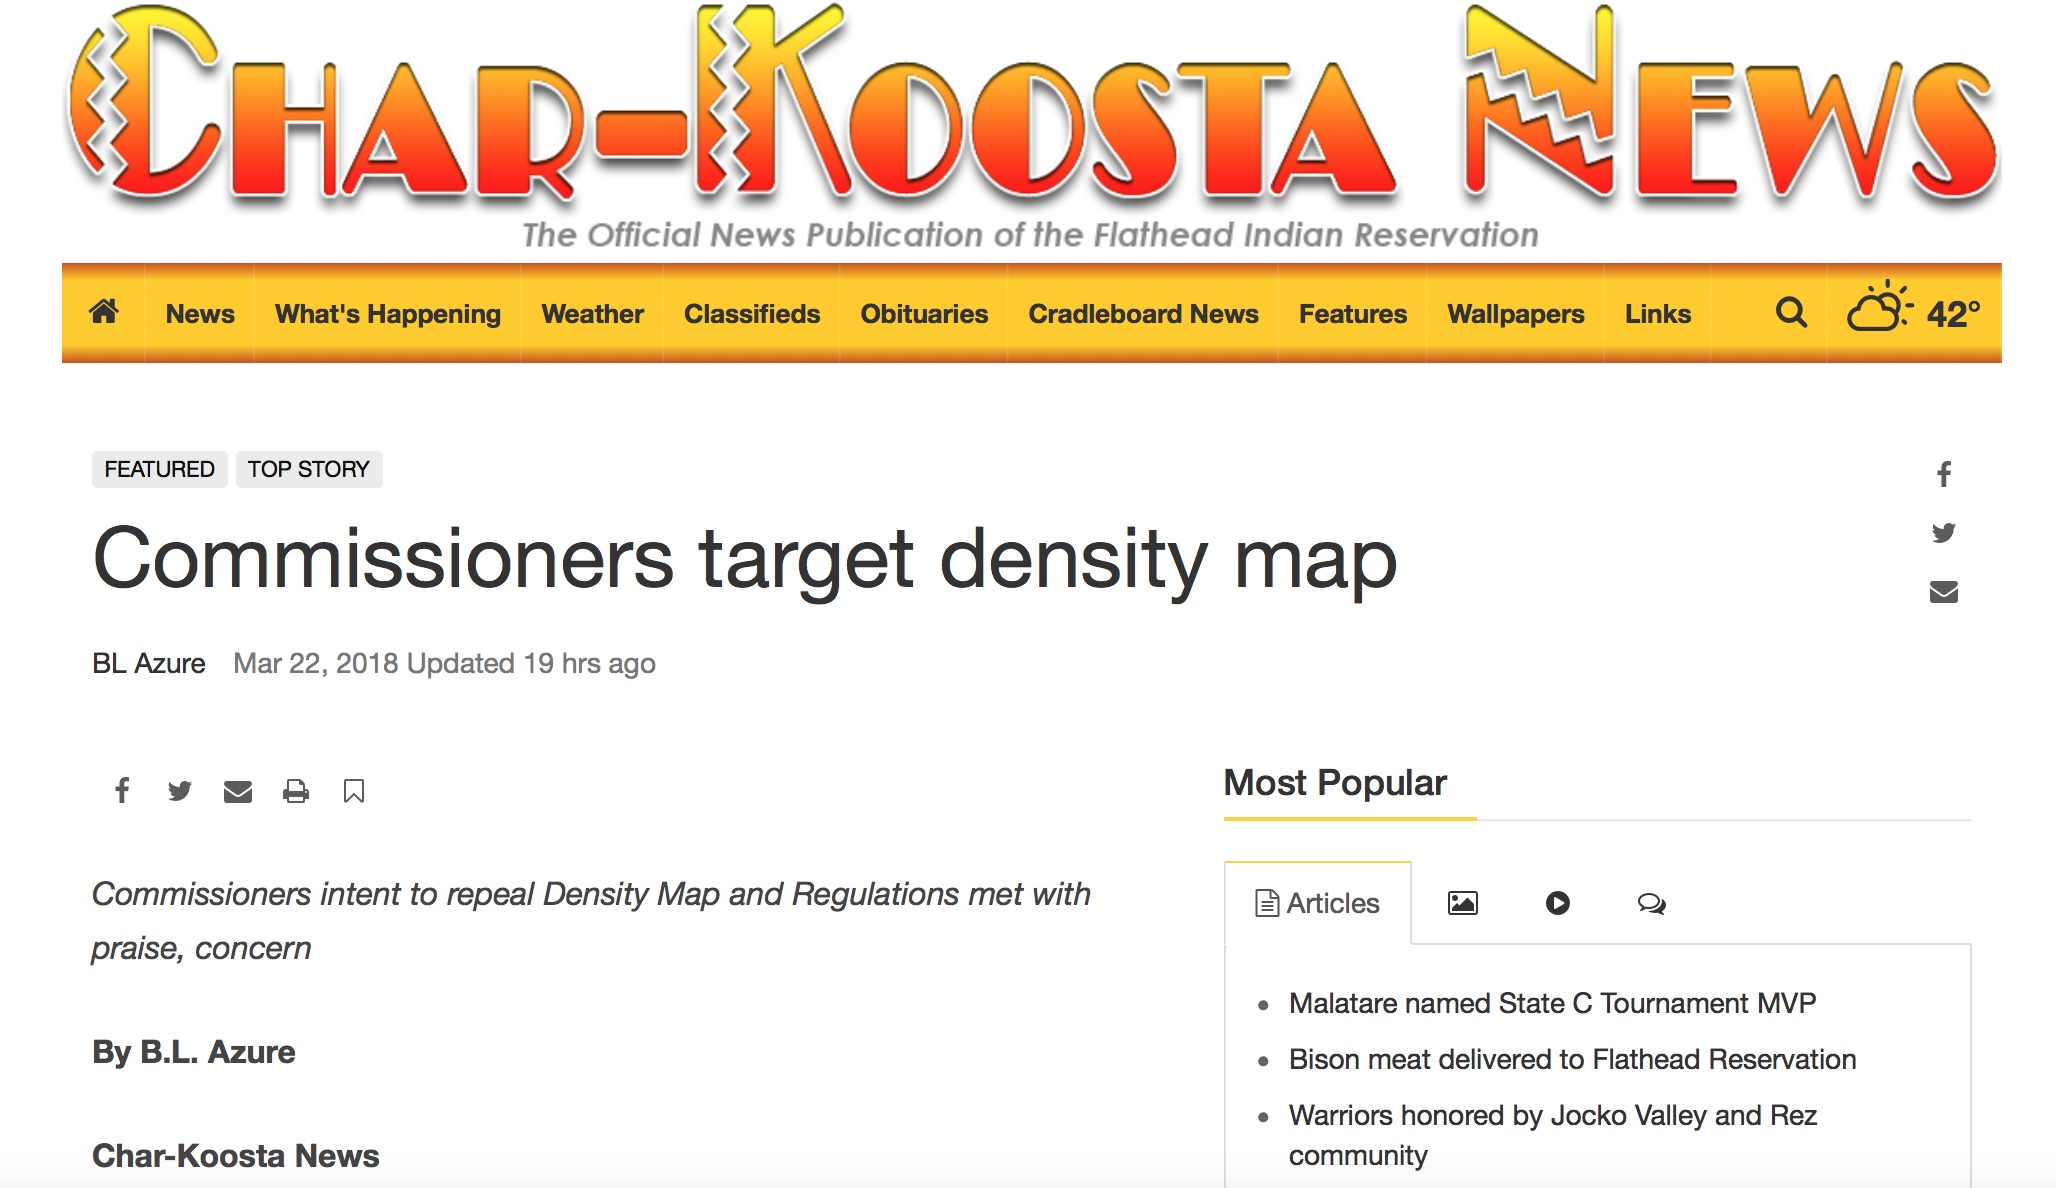Image resolution: width=2056 pixels, height=1188 pixels.
Task: Open the Classifieds page
Action: pos(751,313)
